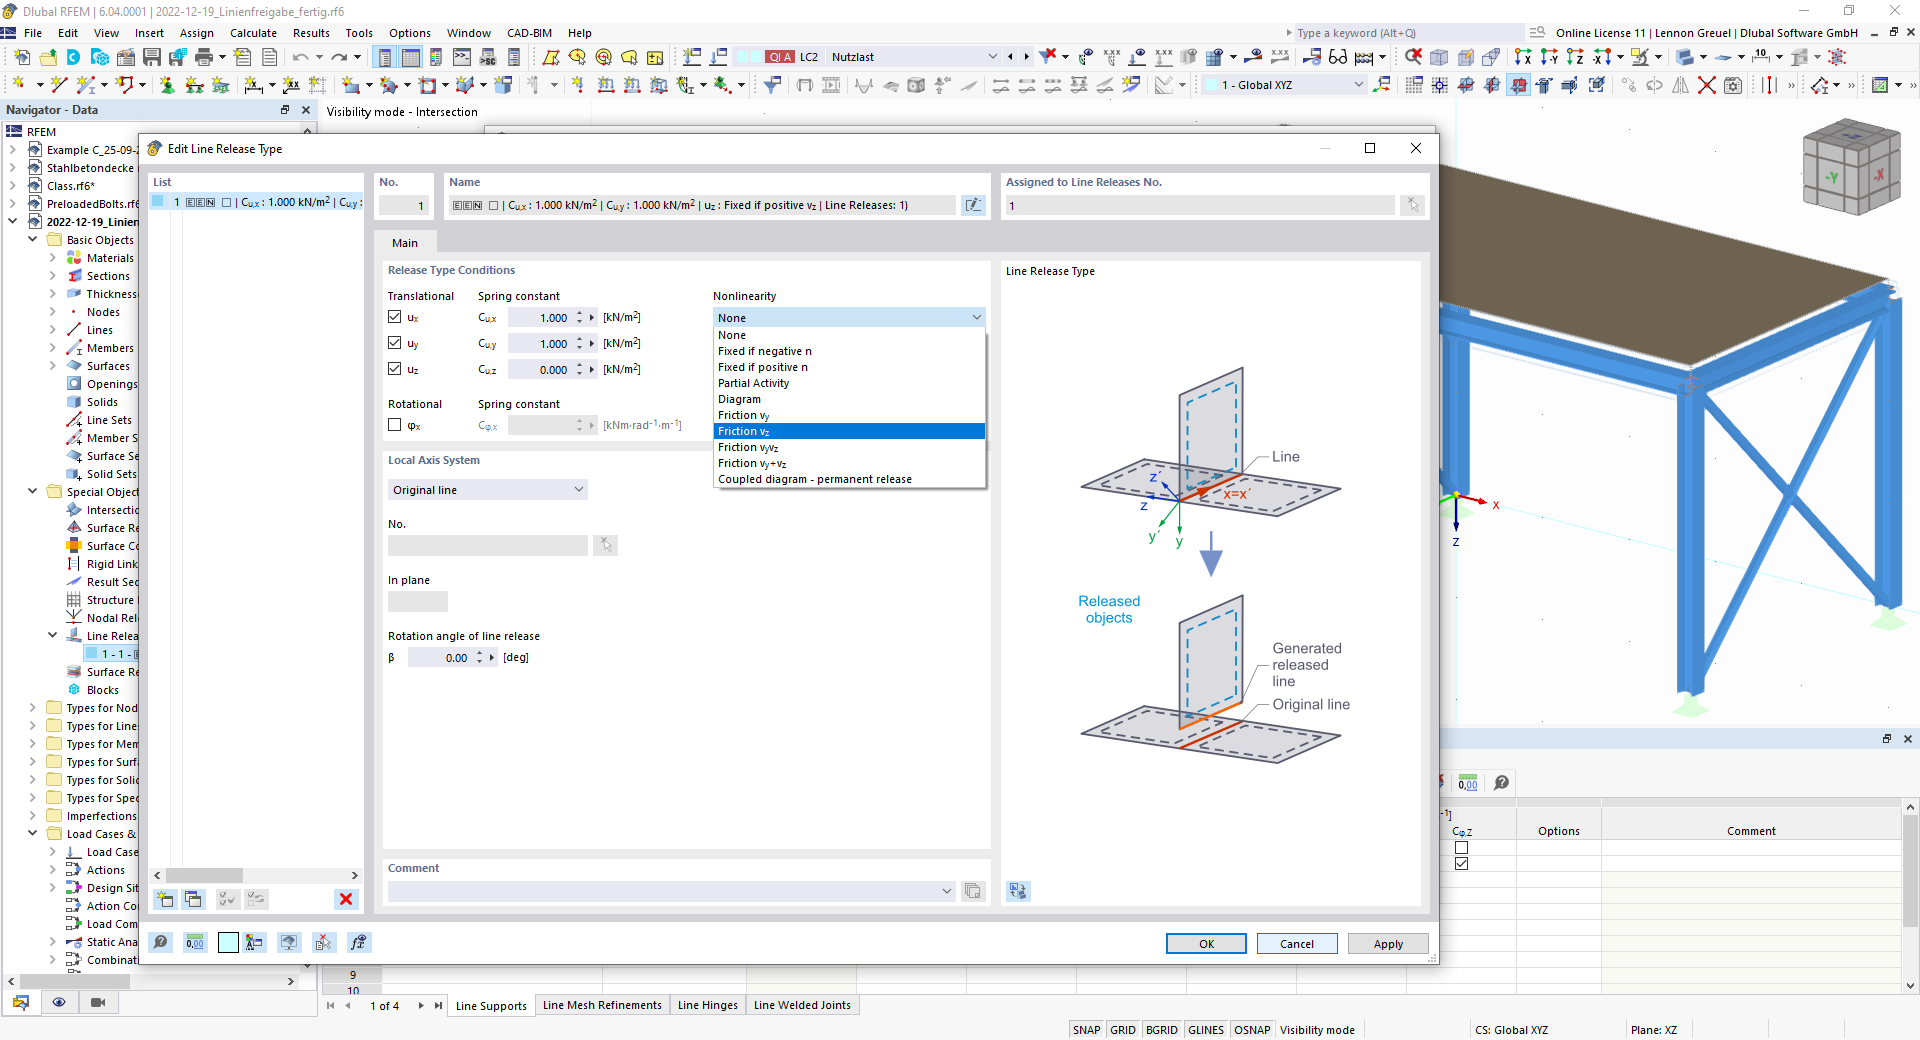Click the New line release type icon

166,899
